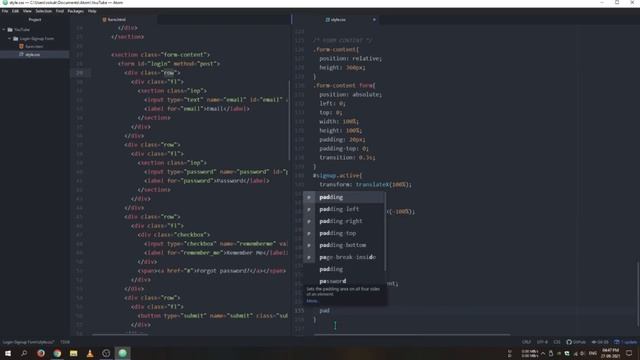Click 'transition: 0.3s;' line in CSS

347,158
